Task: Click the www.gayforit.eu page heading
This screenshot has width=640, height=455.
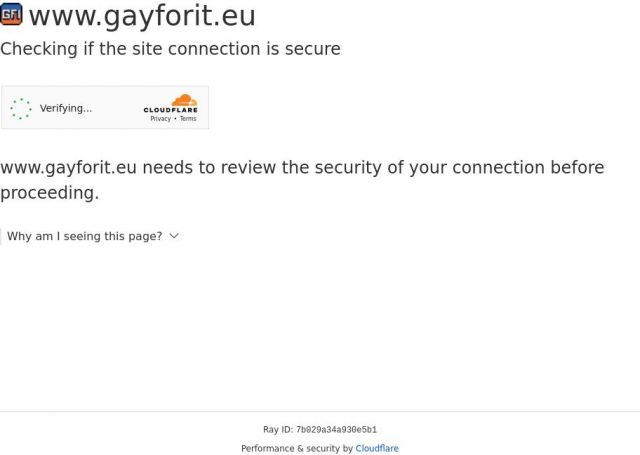Action: coord(142,16)
